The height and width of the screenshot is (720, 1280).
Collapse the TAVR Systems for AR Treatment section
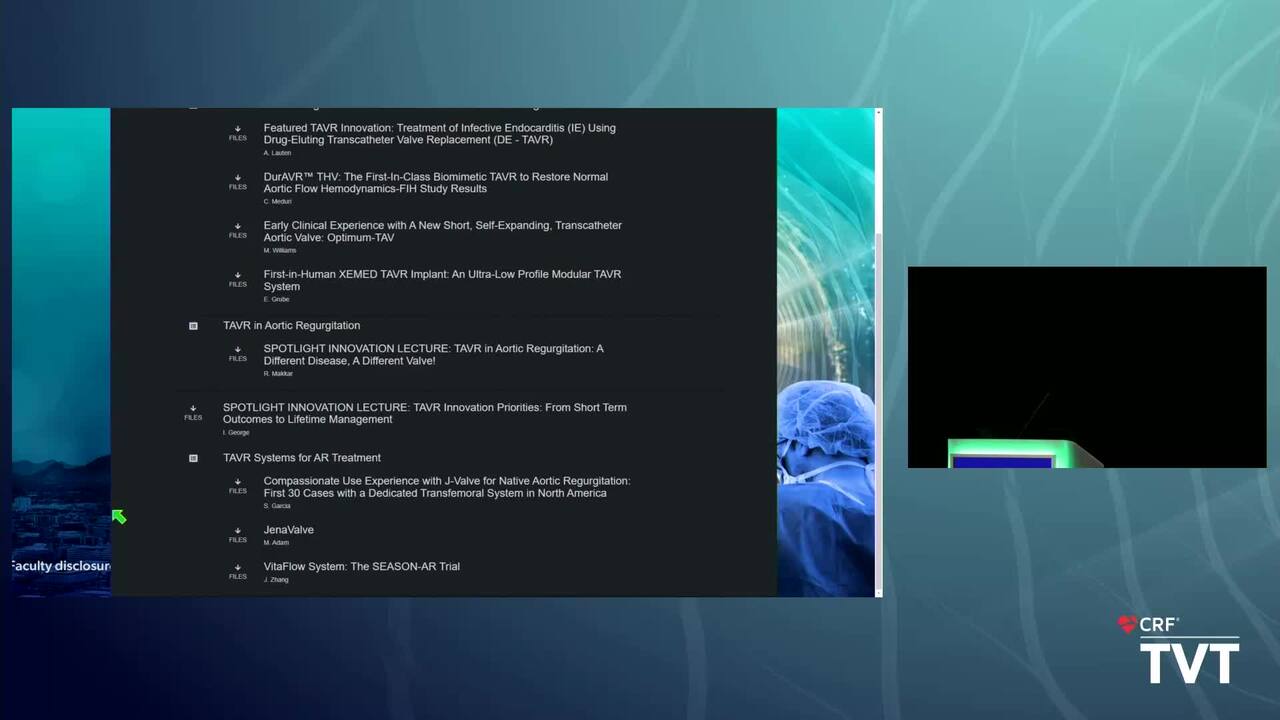(x=193, y=458)
